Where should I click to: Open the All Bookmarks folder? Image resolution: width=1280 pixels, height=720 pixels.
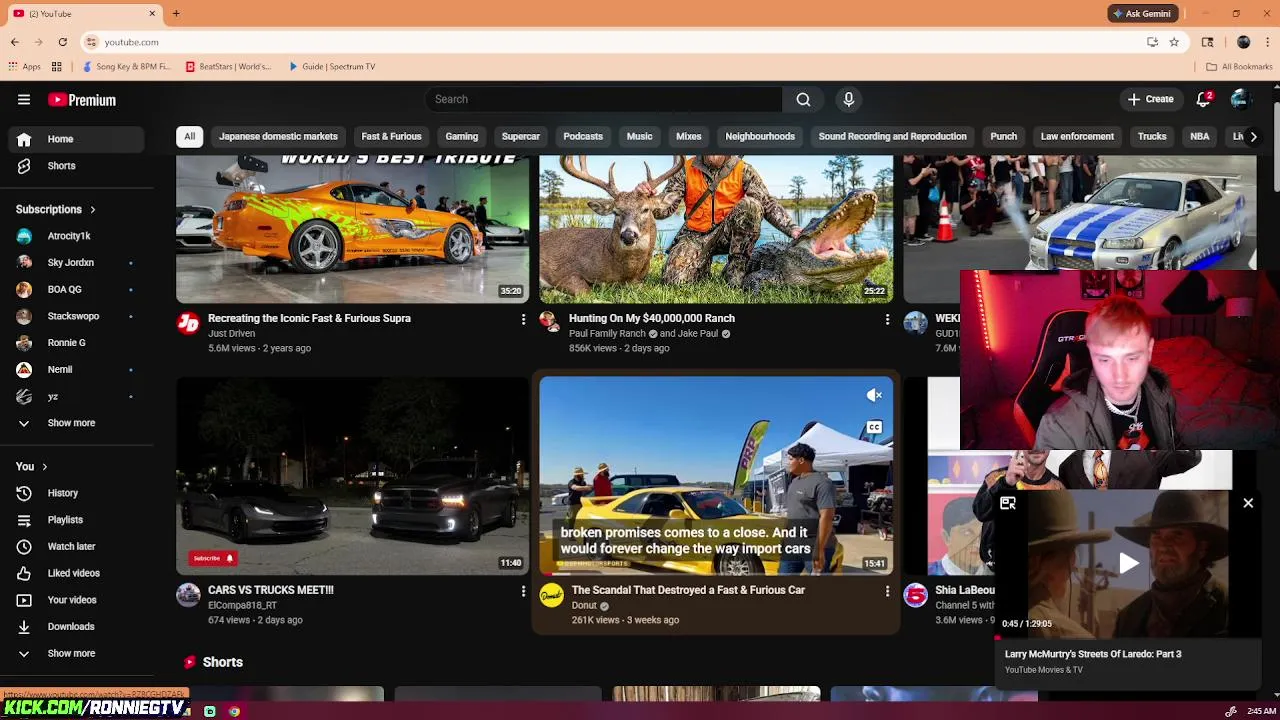coord(1239,66)
